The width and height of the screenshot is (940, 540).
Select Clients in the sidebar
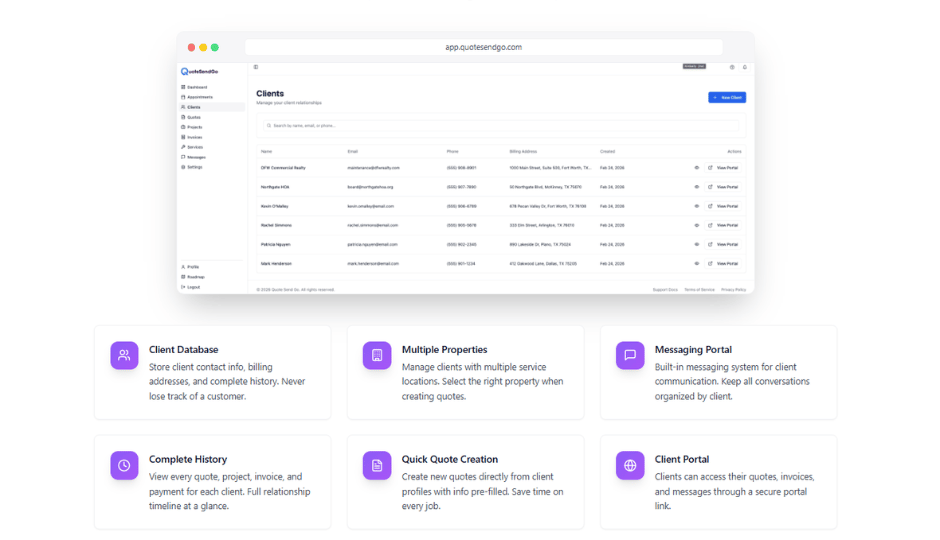coord(212,107)
